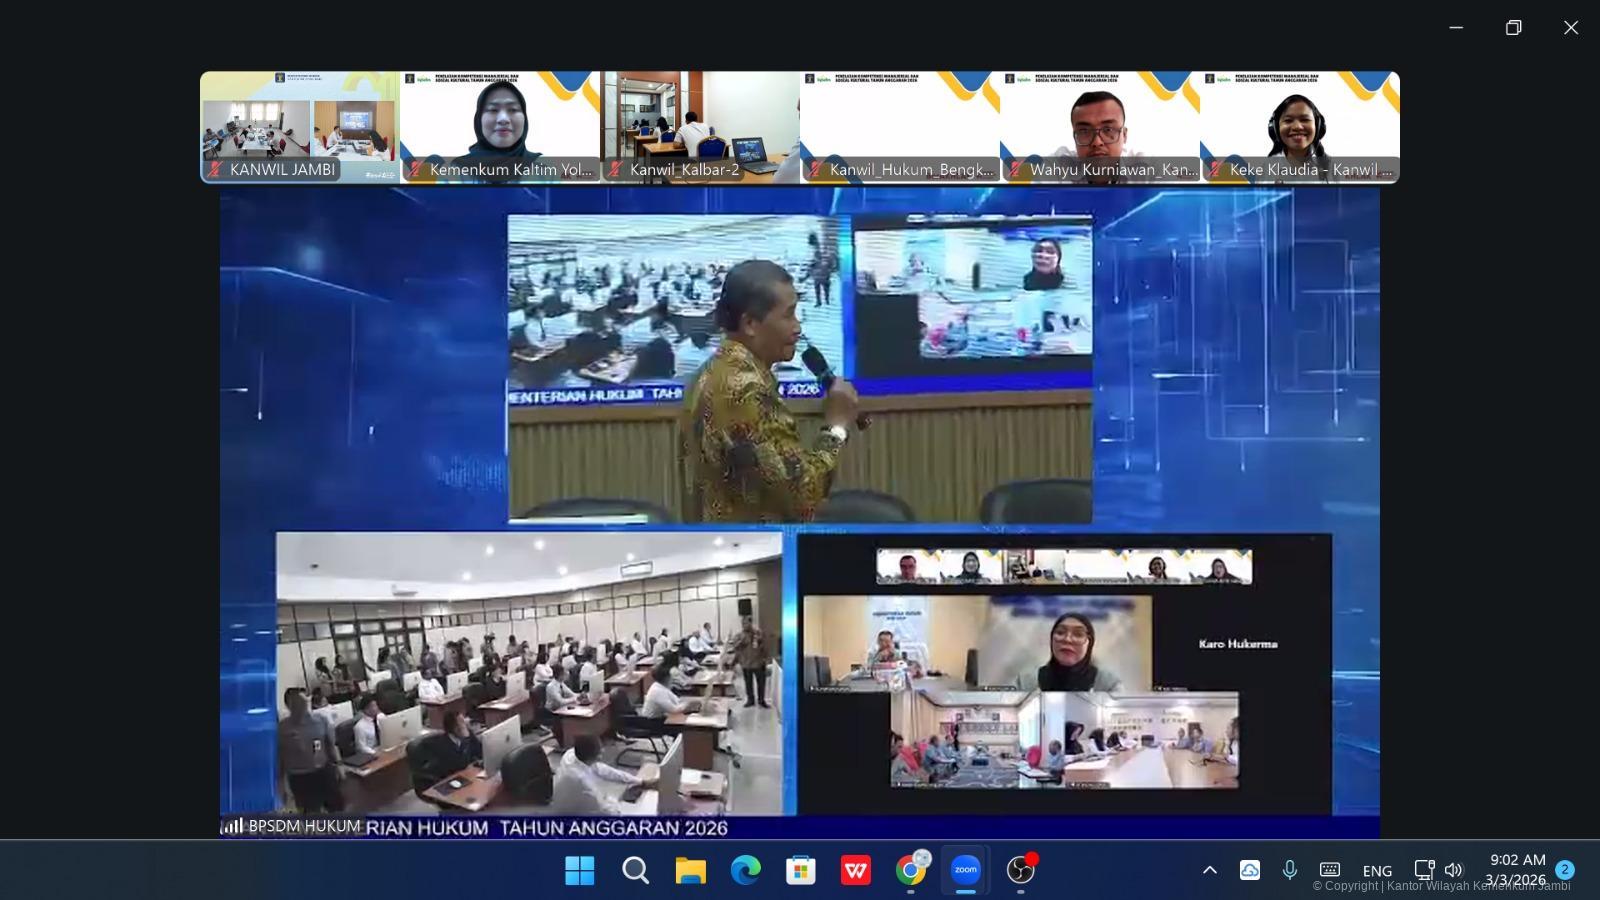Open Microsoft Edge browser

pyautogui.click(x=745, y=870)
